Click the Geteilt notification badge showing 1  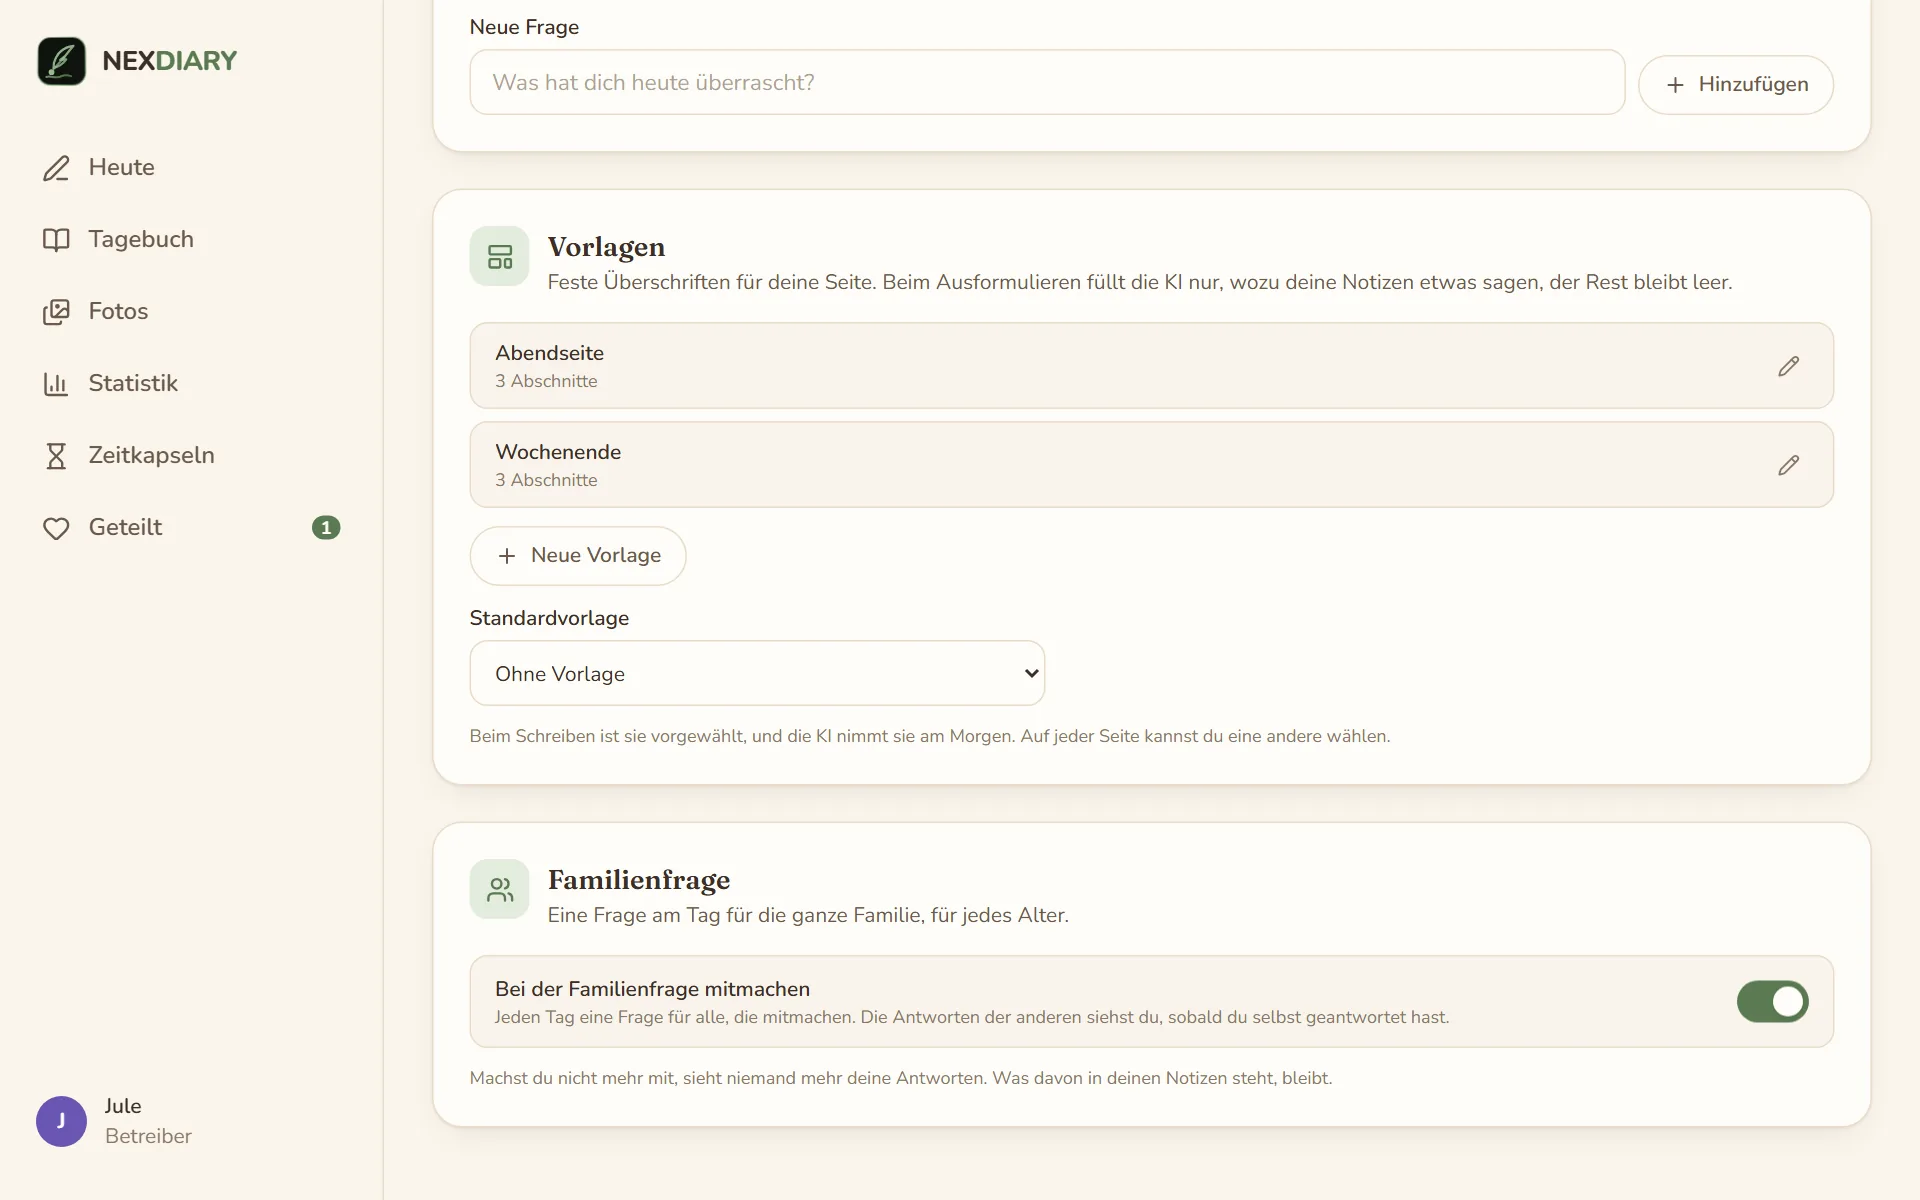326,527
